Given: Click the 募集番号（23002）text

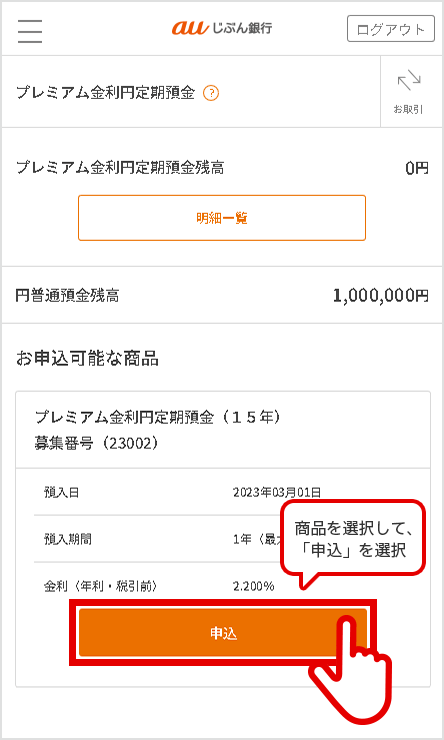Looking at the screenshot, I should (x=96, y=444).
